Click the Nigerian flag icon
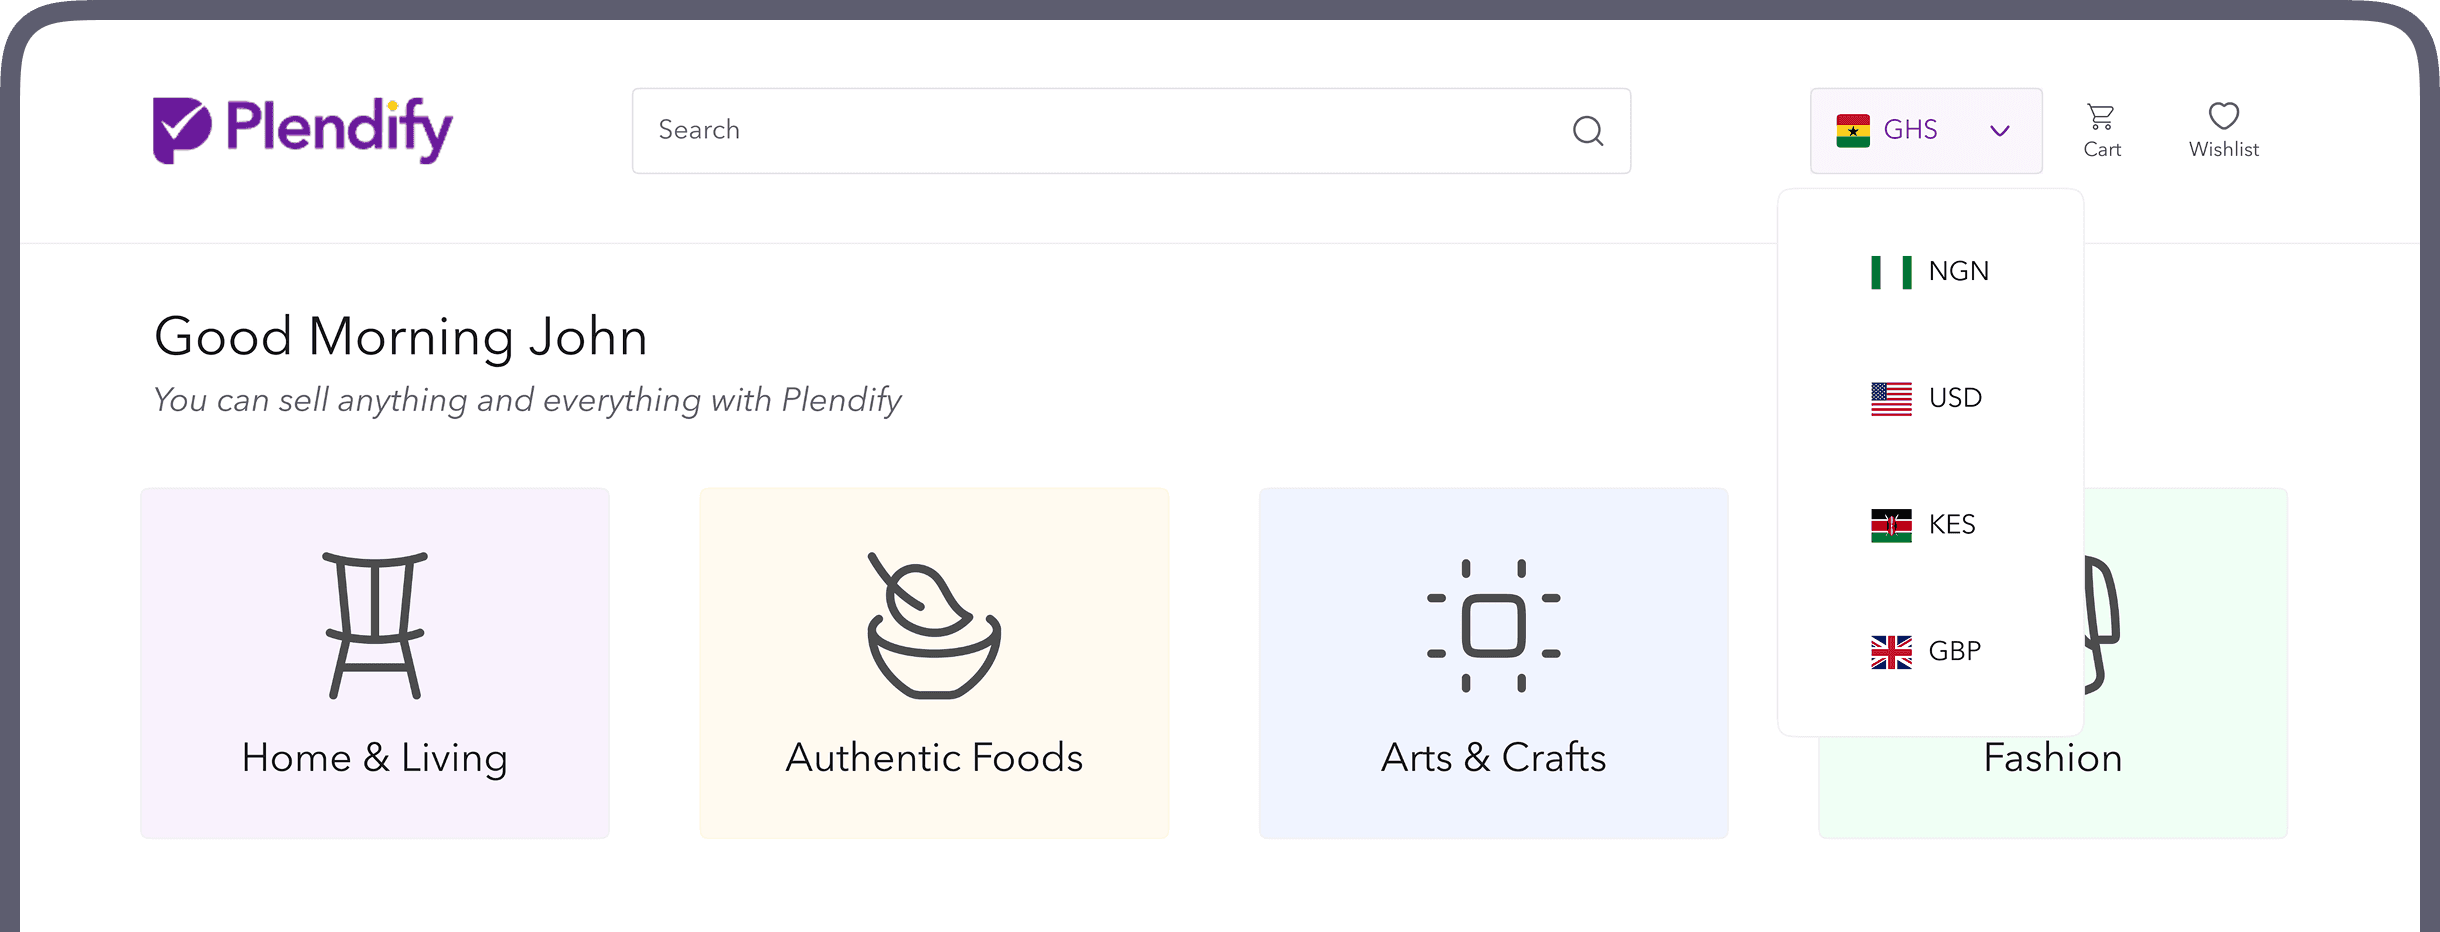The height and width of the screenshot is (932, 2440). point(1891,272)
